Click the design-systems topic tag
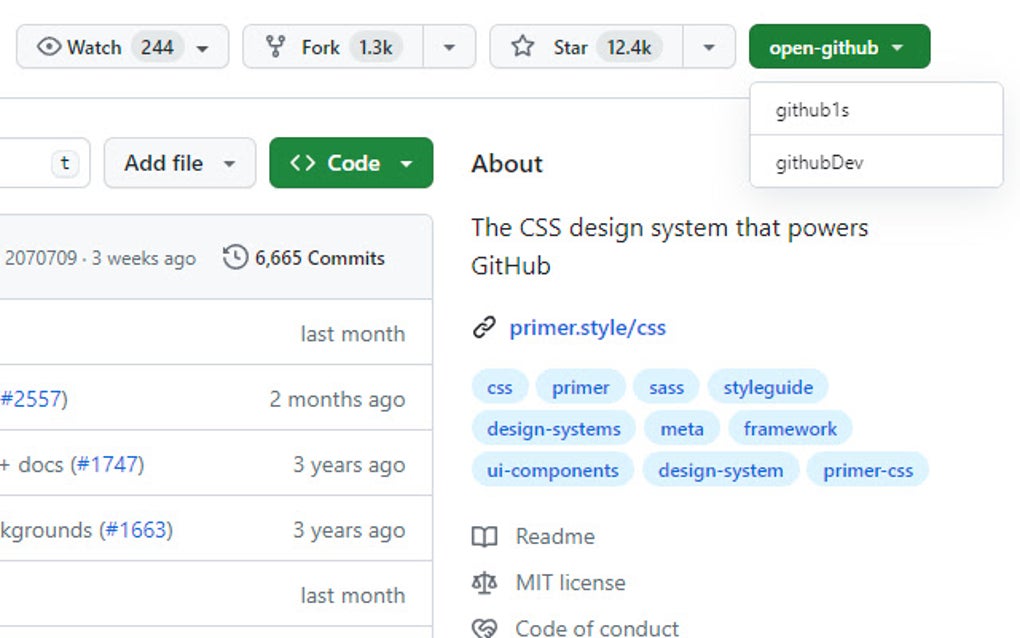Screen dimensions: 1020x638 (553, 429)
